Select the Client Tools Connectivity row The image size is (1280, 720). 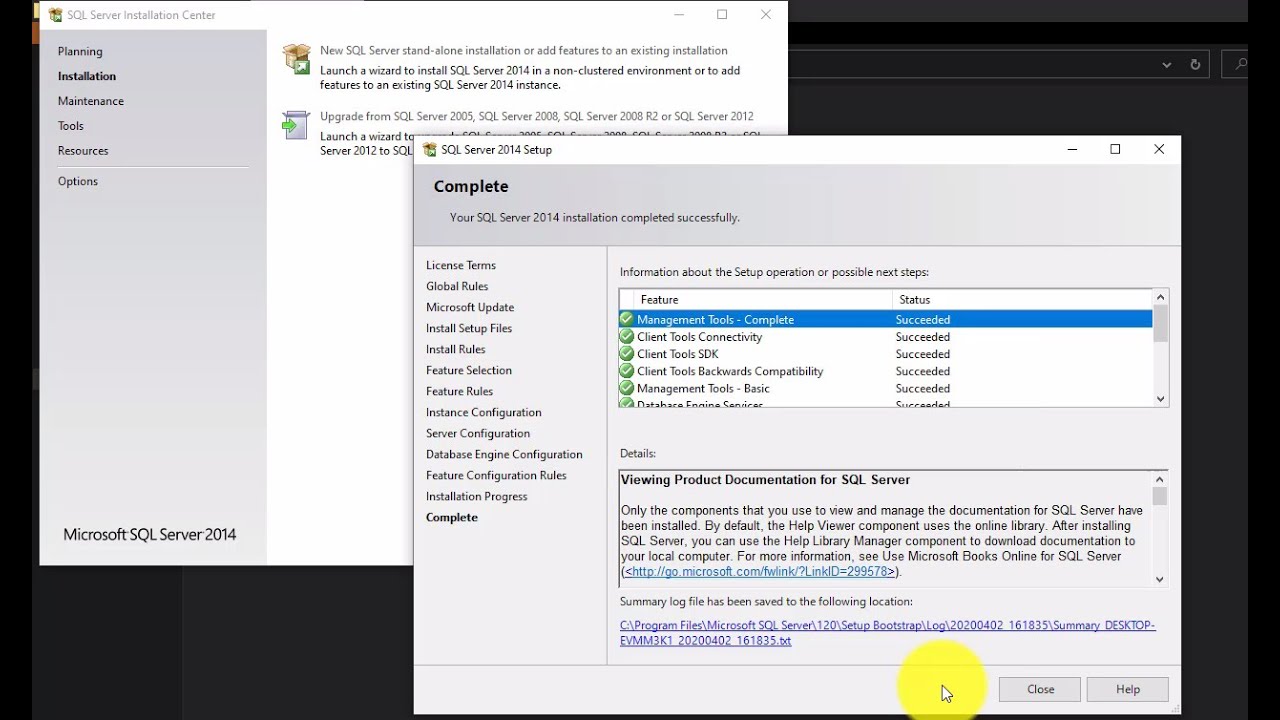point(886,337)
